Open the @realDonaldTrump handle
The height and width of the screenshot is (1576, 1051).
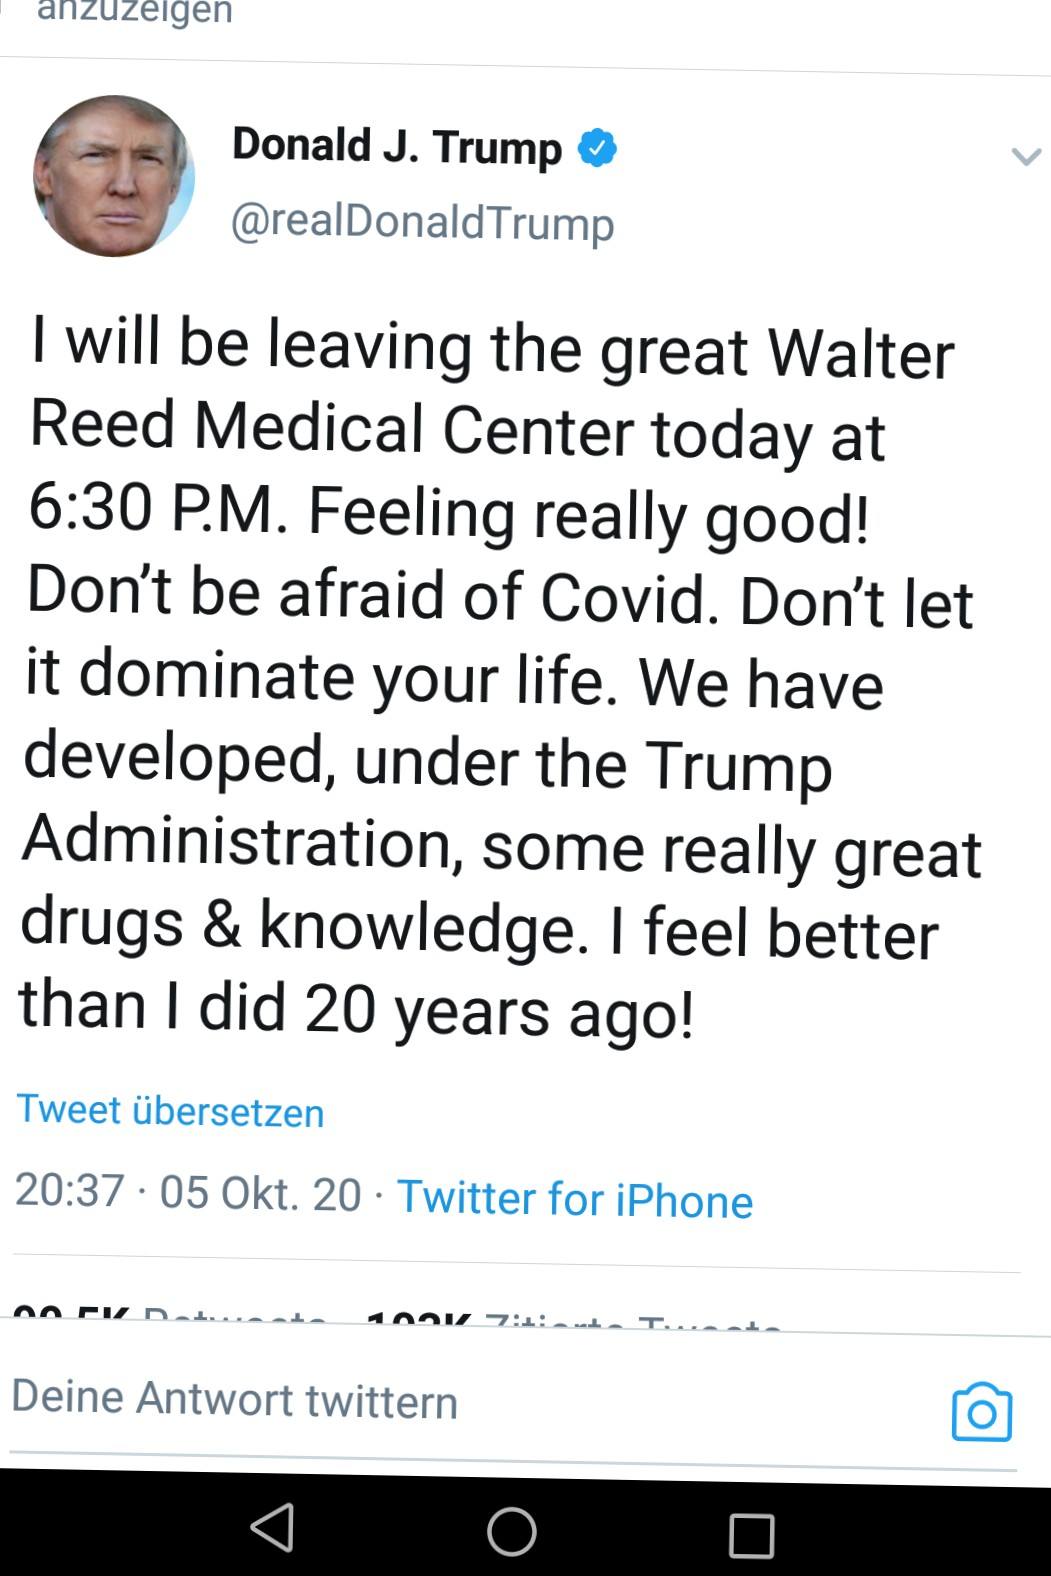[x=422, y=222]
